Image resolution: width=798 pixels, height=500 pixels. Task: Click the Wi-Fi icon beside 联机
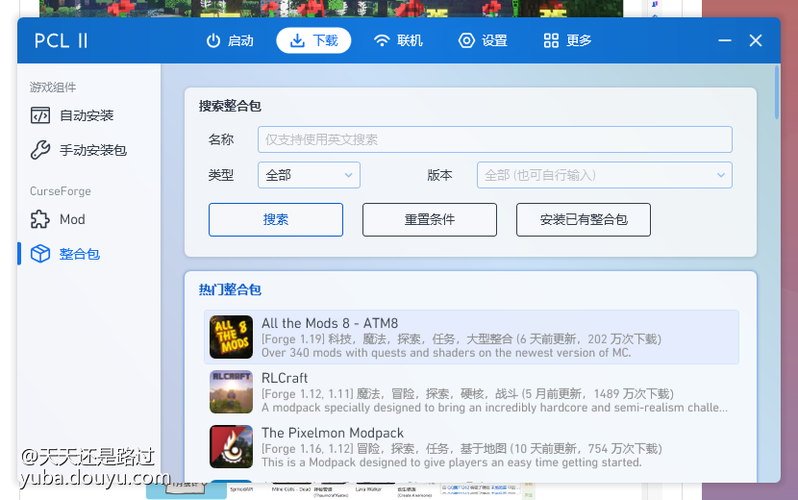coord(382,41)
